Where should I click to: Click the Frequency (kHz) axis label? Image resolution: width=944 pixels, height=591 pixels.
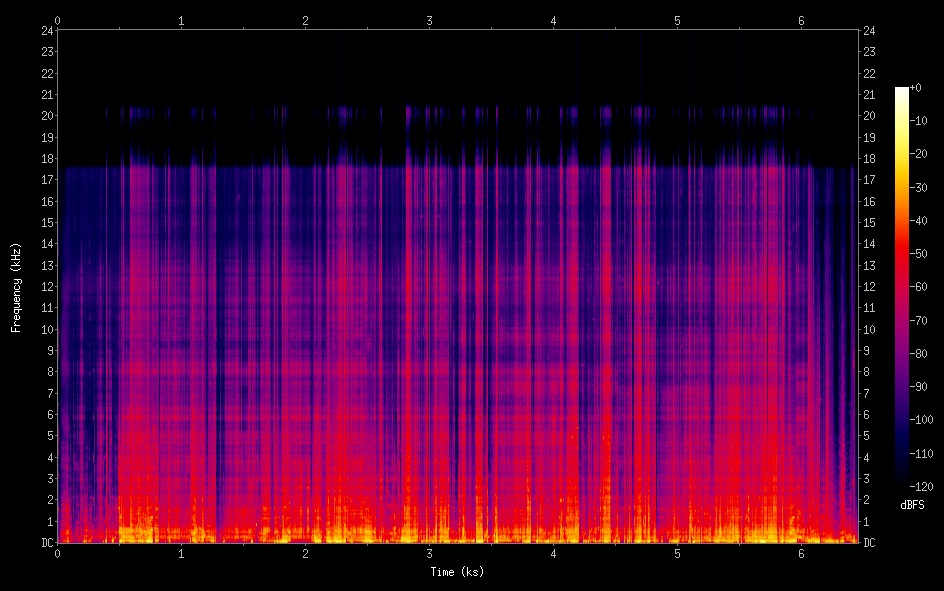point(16,286)
